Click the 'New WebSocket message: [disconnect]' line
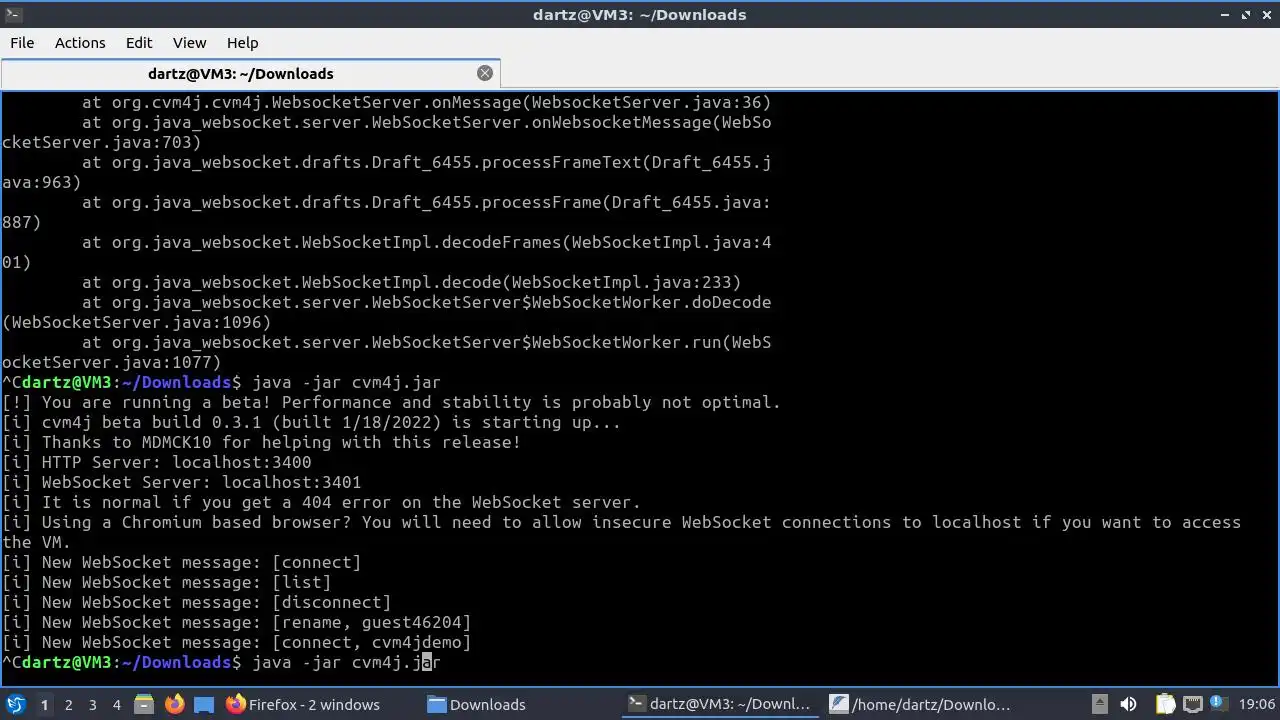 197,602
